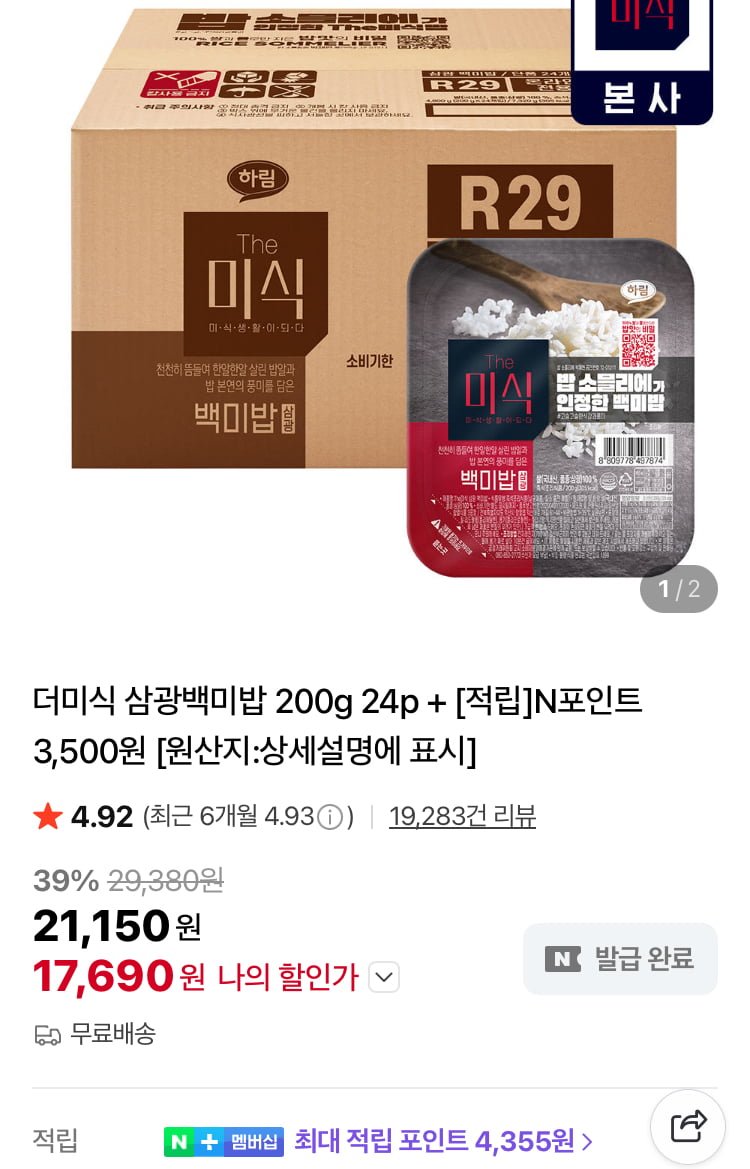This screenshot has height=1169, width=750.
Task: Tap the 1/2 image page indicator
Action: (678, 589)
